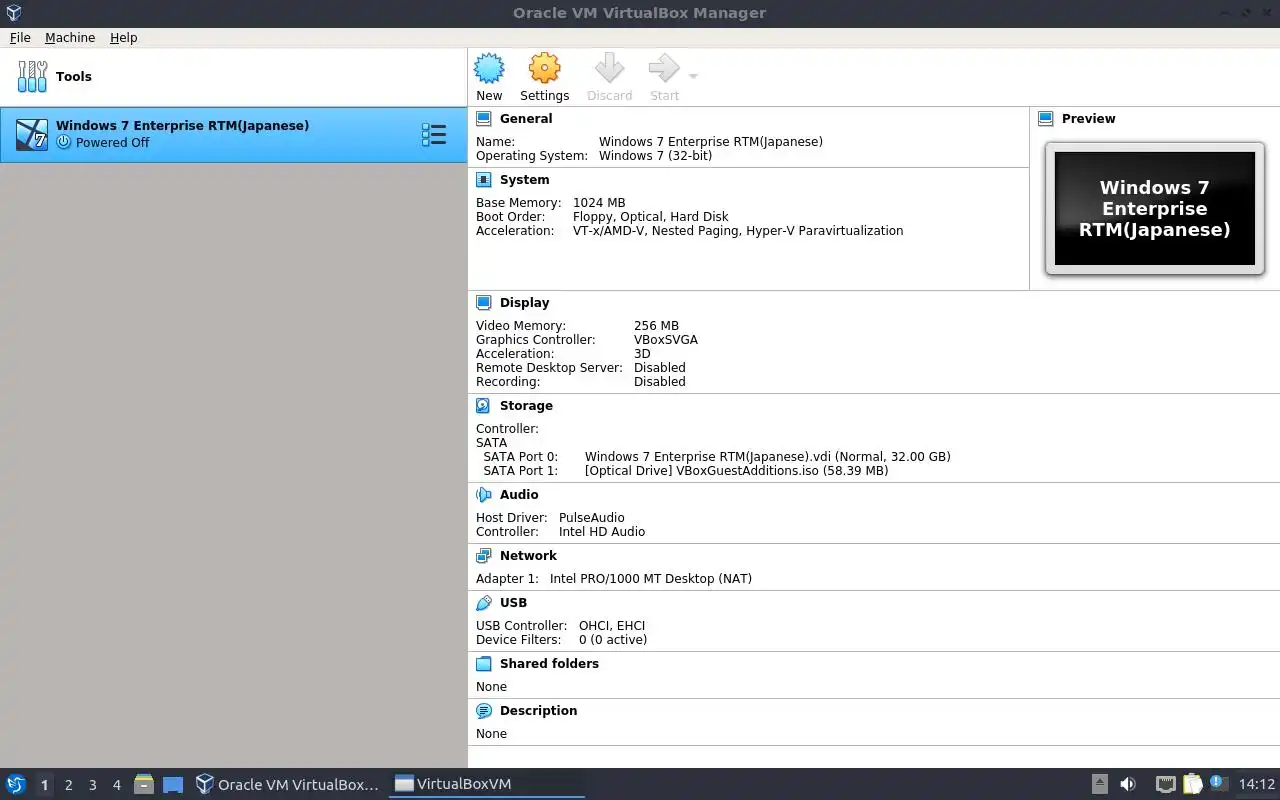Screen dimensions: 1280x800
Task: Click the show desktop taskbar icon
Action: (x=173, y=785)
